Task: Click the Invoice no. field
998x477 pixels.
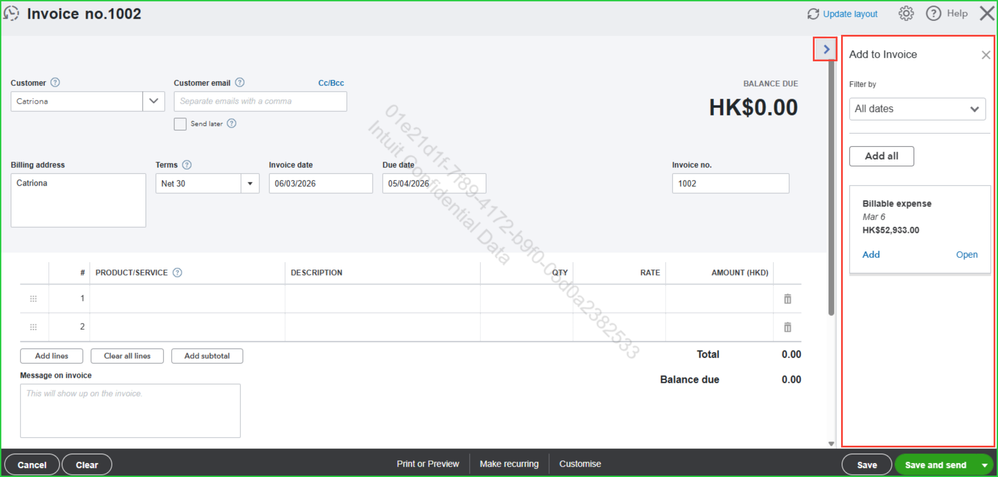Action: click(x=731, y=183)
